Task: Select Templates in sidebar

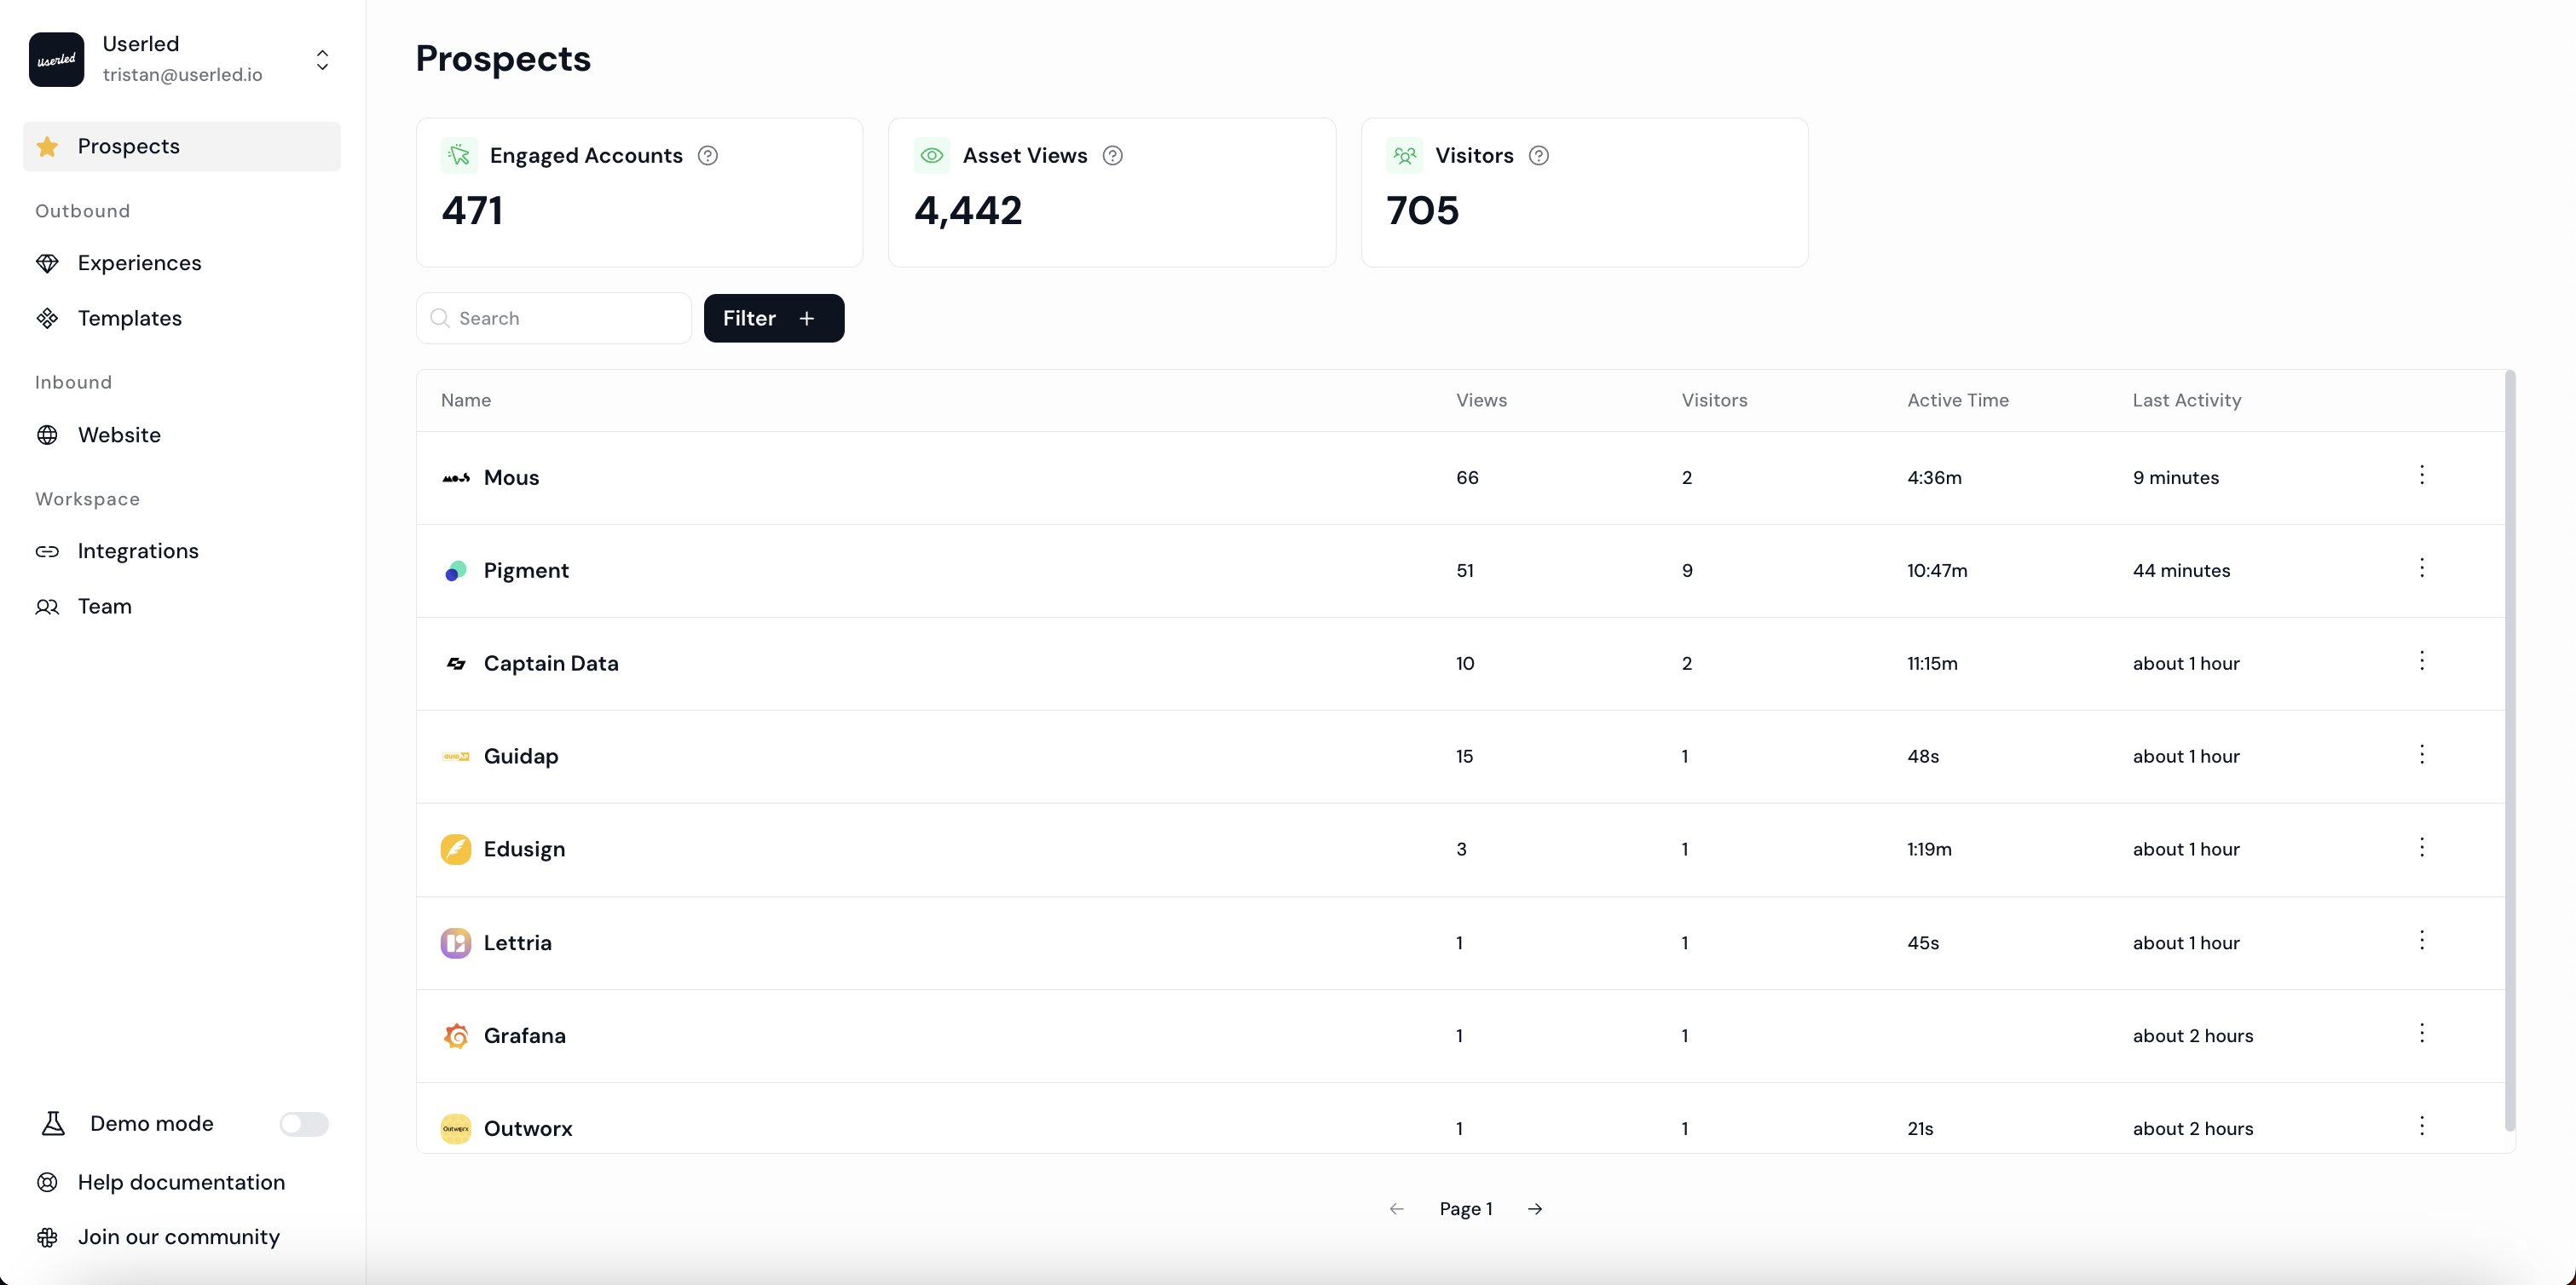Action: click(x=130, y=318)
